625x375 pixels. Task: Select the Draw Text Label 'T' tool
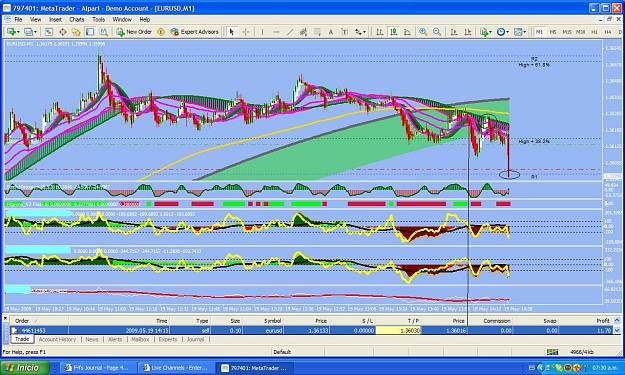[x=344, y=32]
